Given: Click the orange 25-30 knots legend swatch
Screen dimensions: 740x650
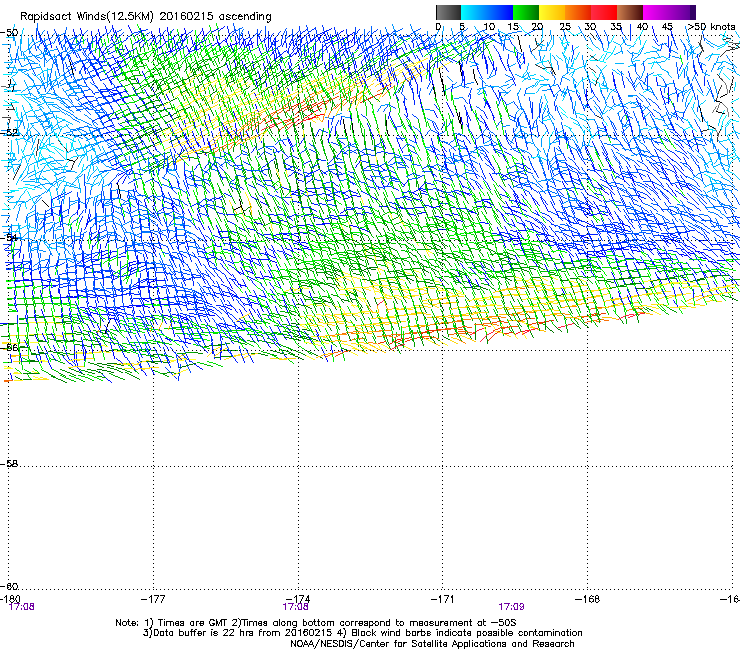Looking at the screenshot, I should (x=578, y=12).
